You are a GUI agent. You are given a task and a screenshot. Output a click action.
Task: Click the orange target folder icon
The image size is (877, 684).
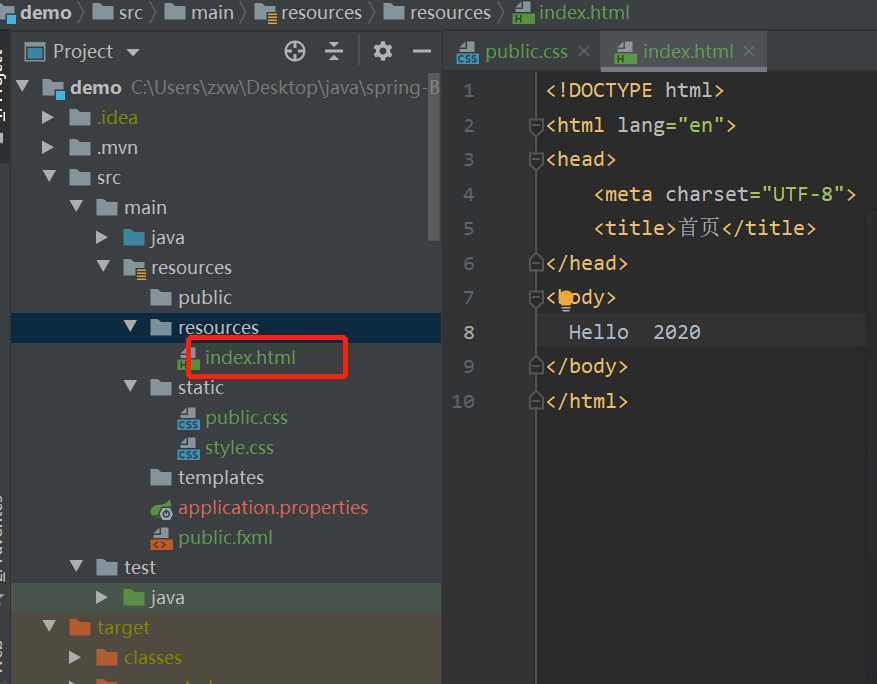pos(80,628)
